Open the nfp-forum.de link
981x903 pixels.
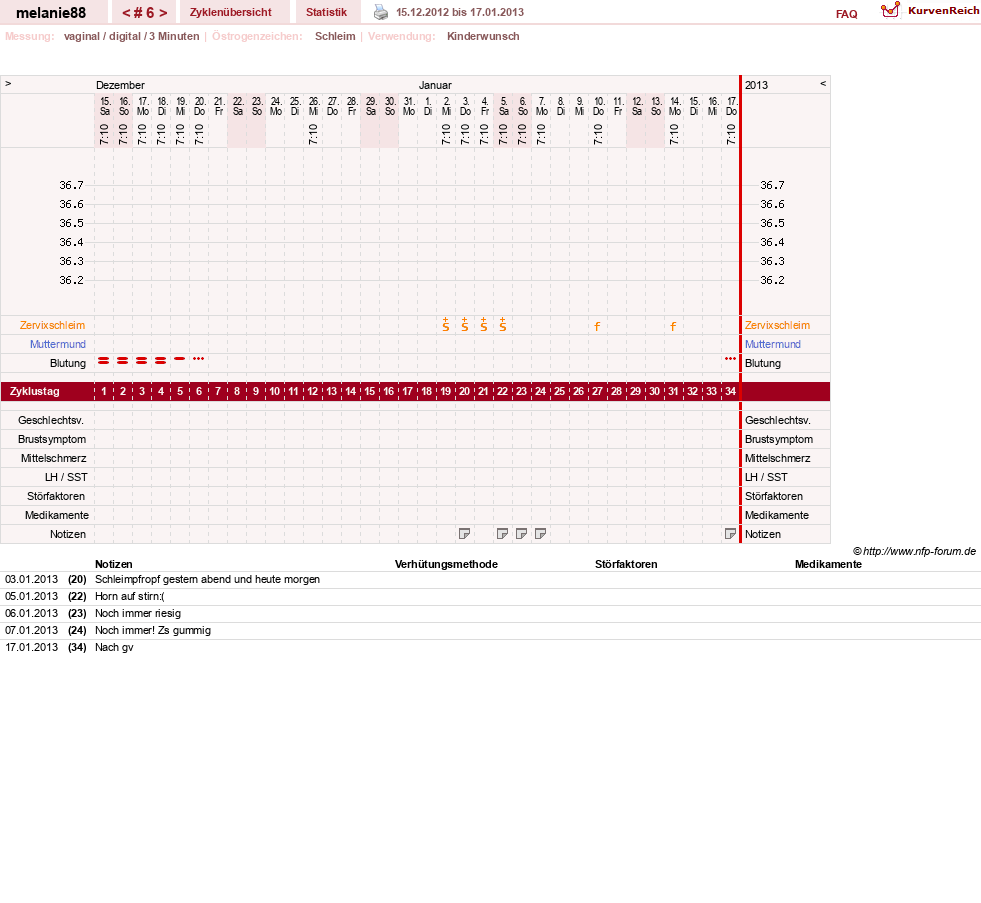(x=919, y=551)
